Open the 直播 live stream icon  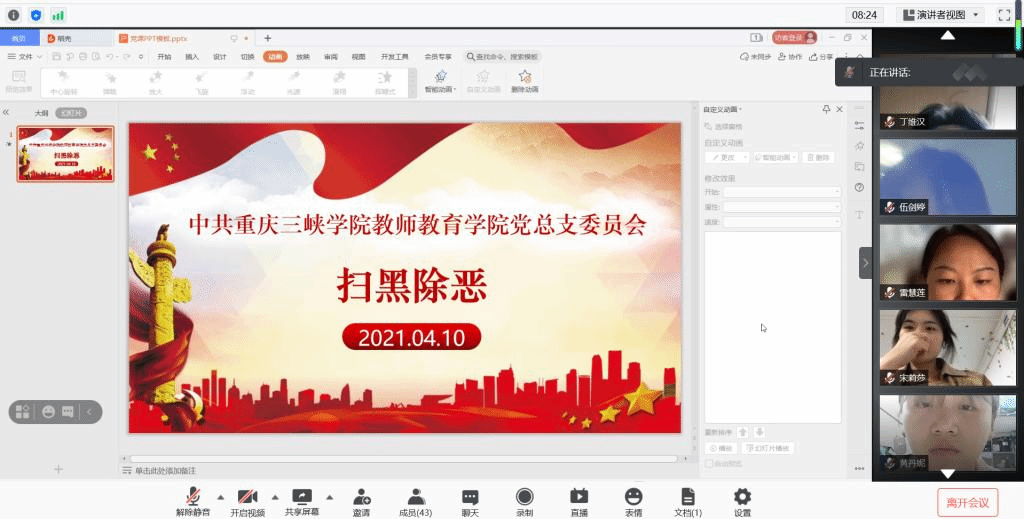(x=579, y=497)
